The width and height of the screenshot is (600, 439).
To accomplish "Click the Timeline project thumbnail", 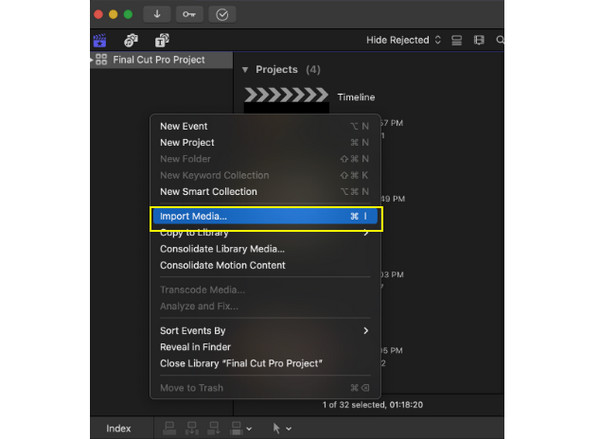I will [286, 100].
